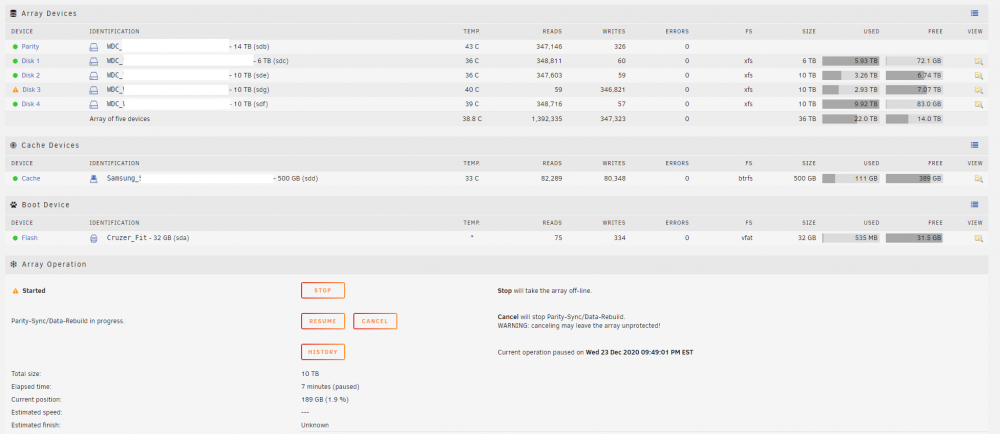1000x434 pixels.
Task: Browse Disk 1 contents via view icon
Action: [978, 61]
